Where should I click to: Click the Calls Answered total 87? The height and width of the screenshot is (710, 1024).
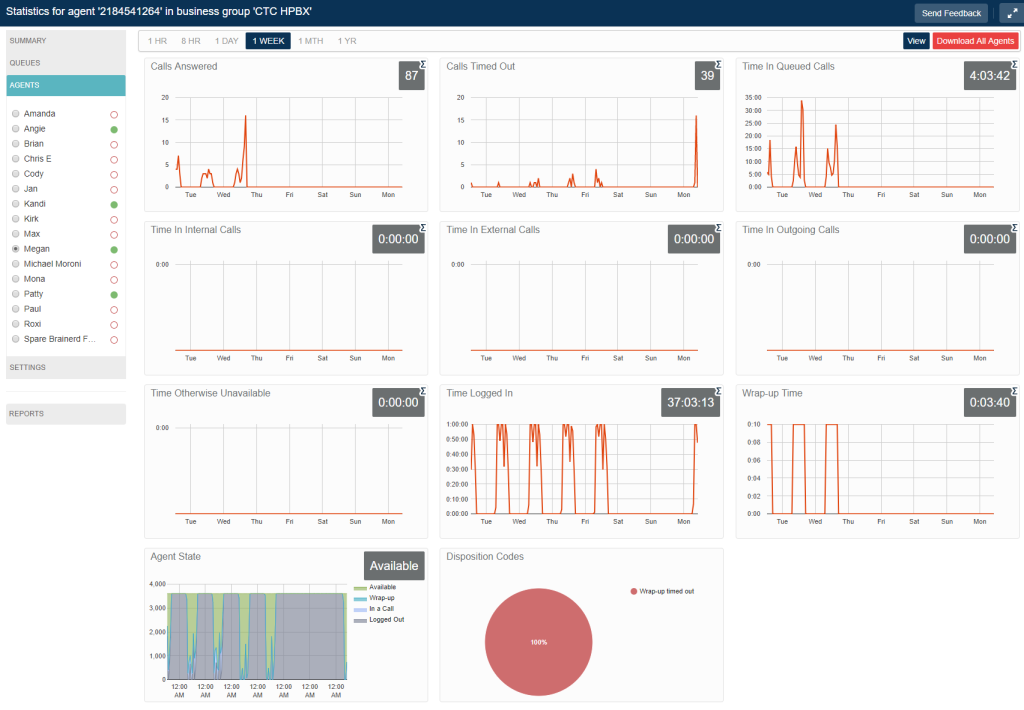click(x=411, y=76)
